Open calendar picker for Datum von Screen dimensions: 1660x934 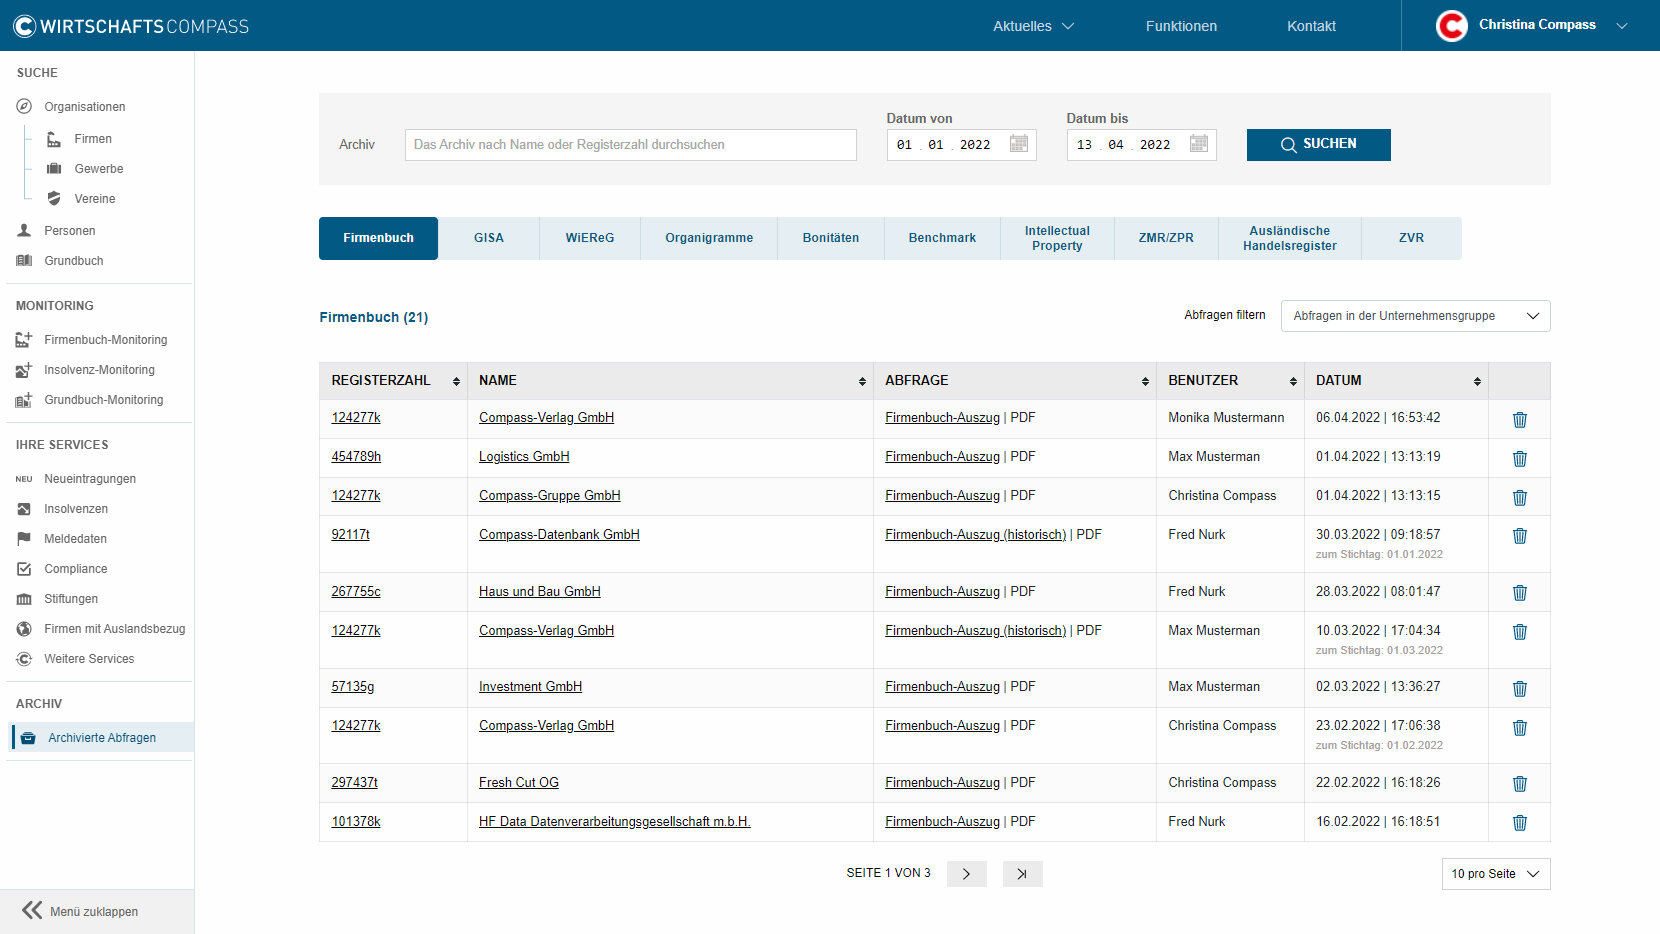pyautogui.click(x=1018, y=144)
